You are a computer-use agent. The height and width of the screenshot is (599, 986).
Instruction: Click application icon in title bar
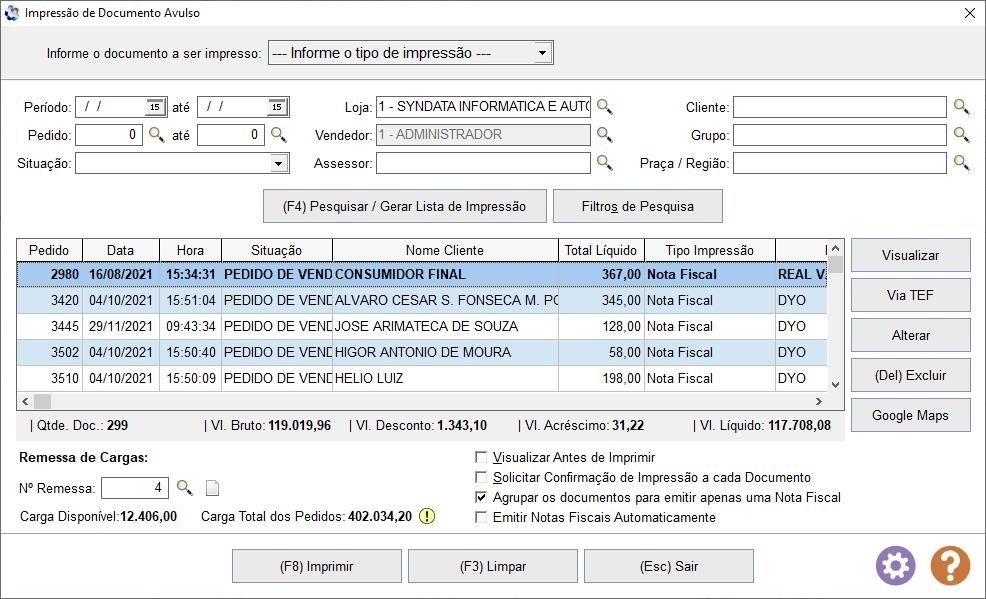tap(11, 13)
